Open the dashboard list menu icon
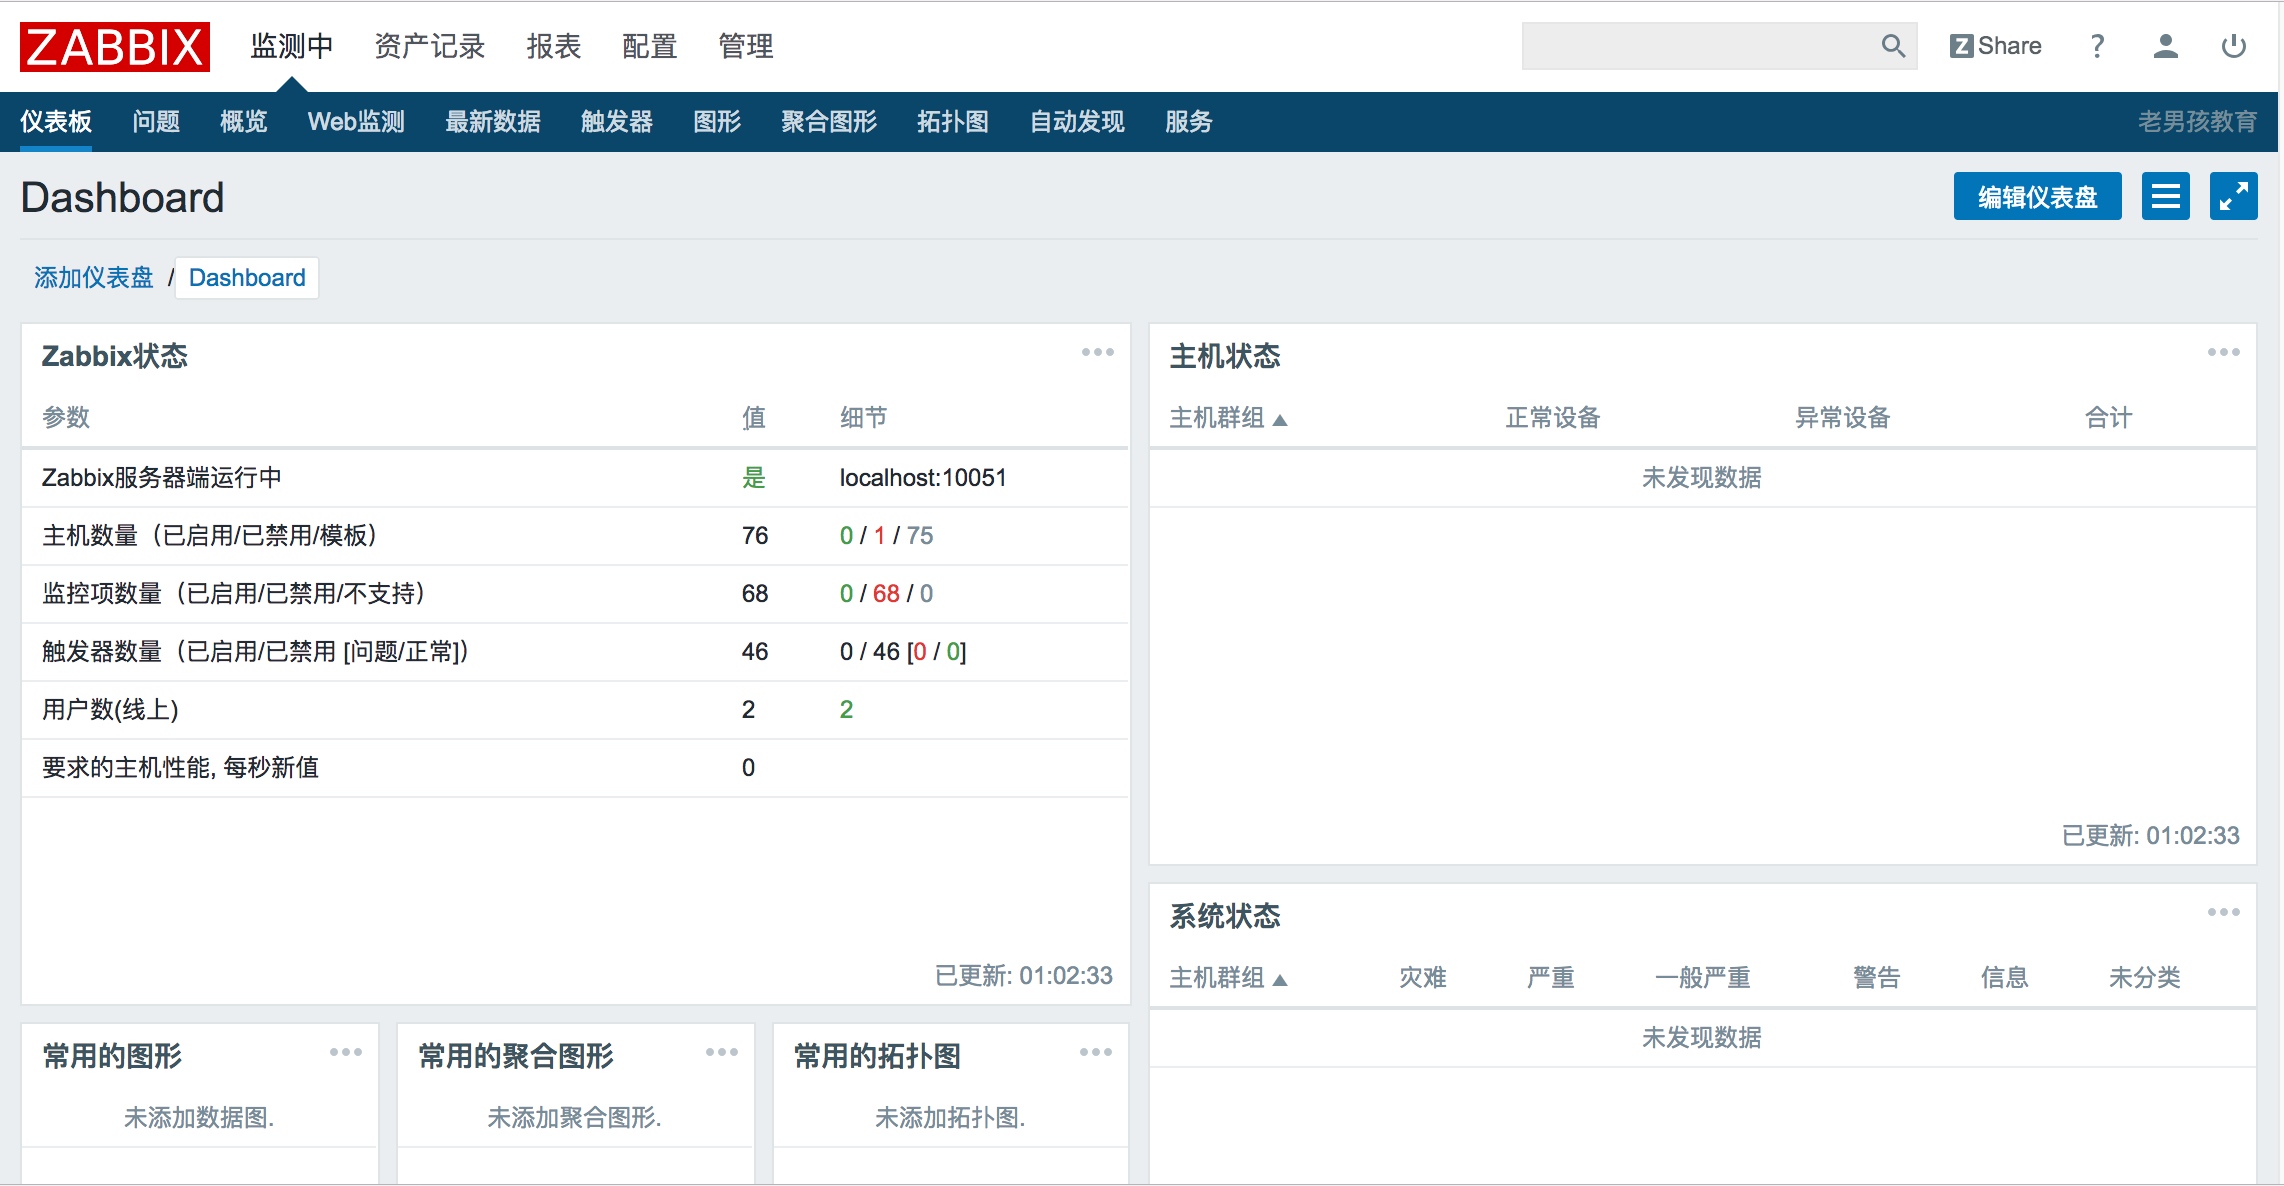This screenshot has width=2284, height=1186. pos(2165,196)
